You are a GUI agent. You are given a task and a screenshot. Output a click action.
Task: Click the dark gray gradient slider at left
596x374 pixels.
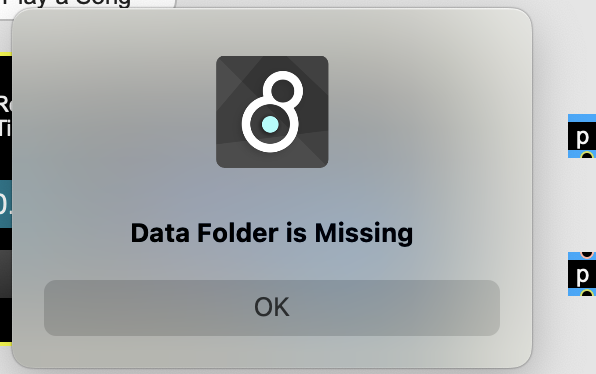click(6, 274)
